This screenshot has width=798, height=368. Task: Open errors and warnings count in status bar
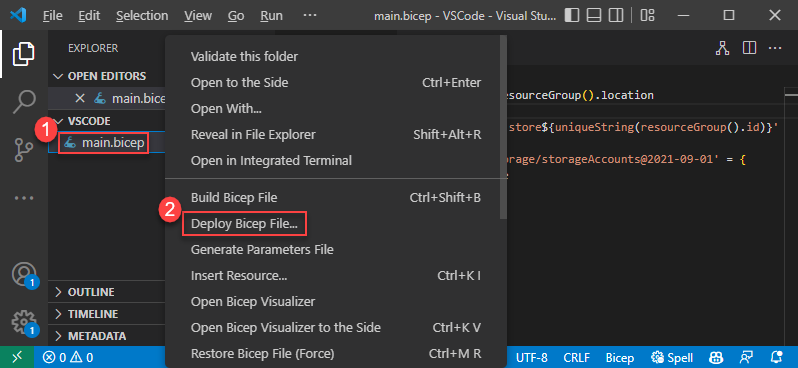pyautogui.click(x=68, y=357)
